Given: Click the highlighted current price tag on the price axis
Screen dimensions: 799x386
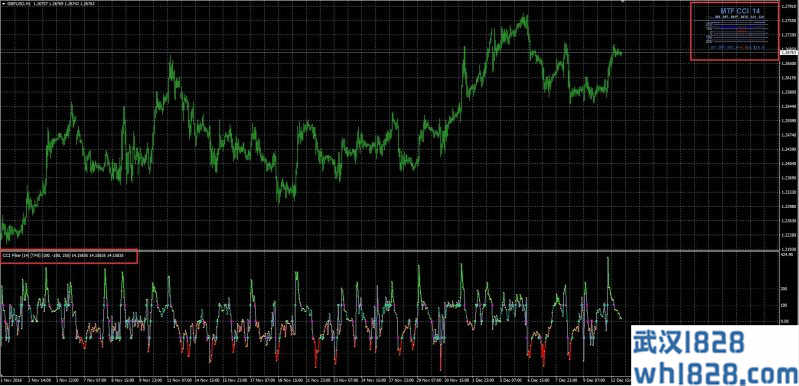Looking at the screenshot, I should [x=788, y=52].
